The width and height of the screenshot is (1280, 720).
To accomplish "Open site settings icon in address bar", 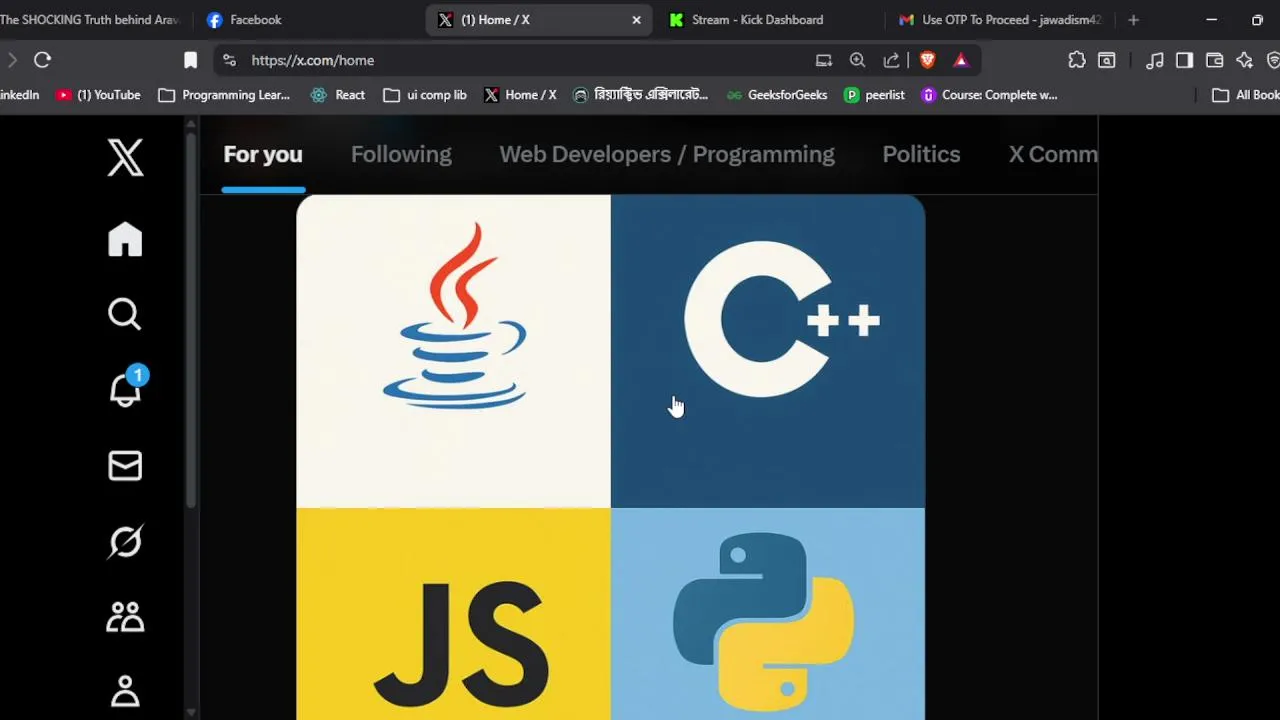I will [x=229, y=60].
